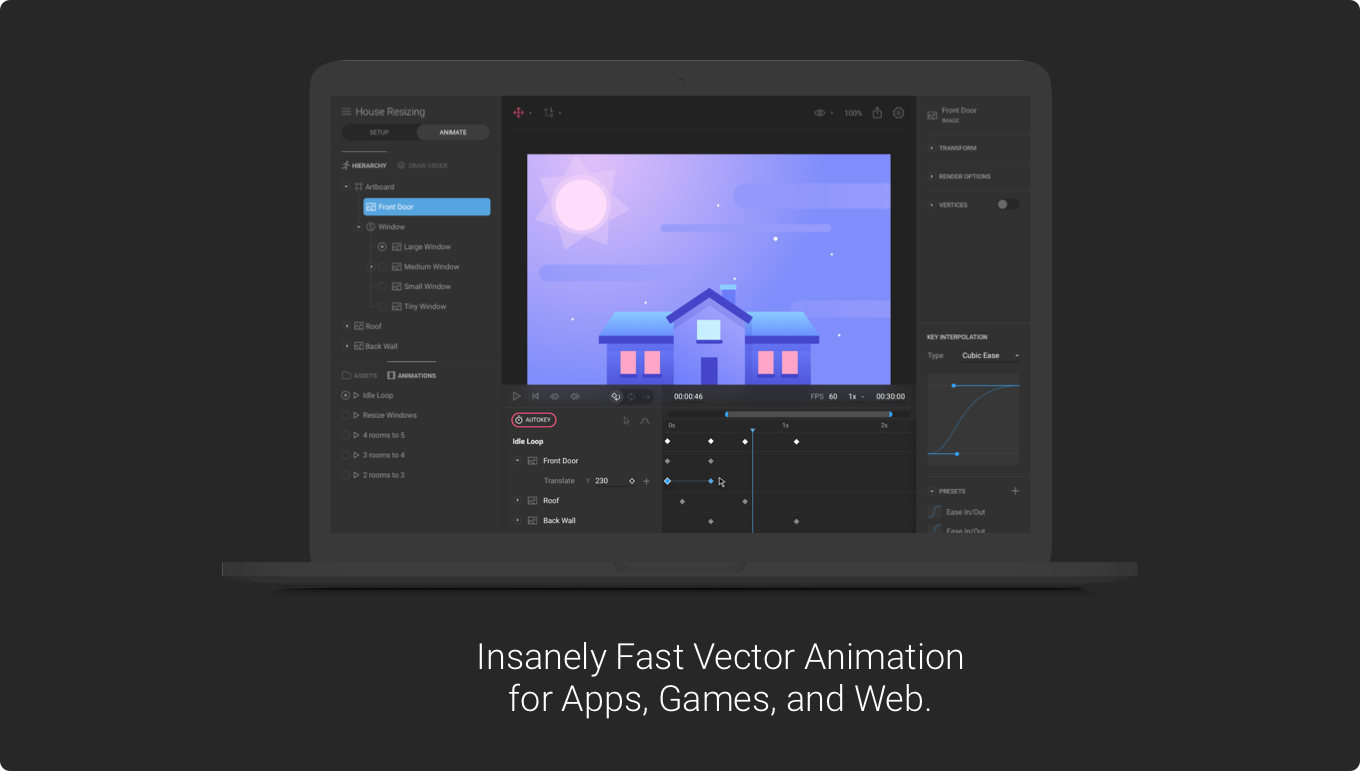Open the eye visibility options icon
Image resolution: width=1360 pixels, height=771 pixels.
tap(819, 113)
